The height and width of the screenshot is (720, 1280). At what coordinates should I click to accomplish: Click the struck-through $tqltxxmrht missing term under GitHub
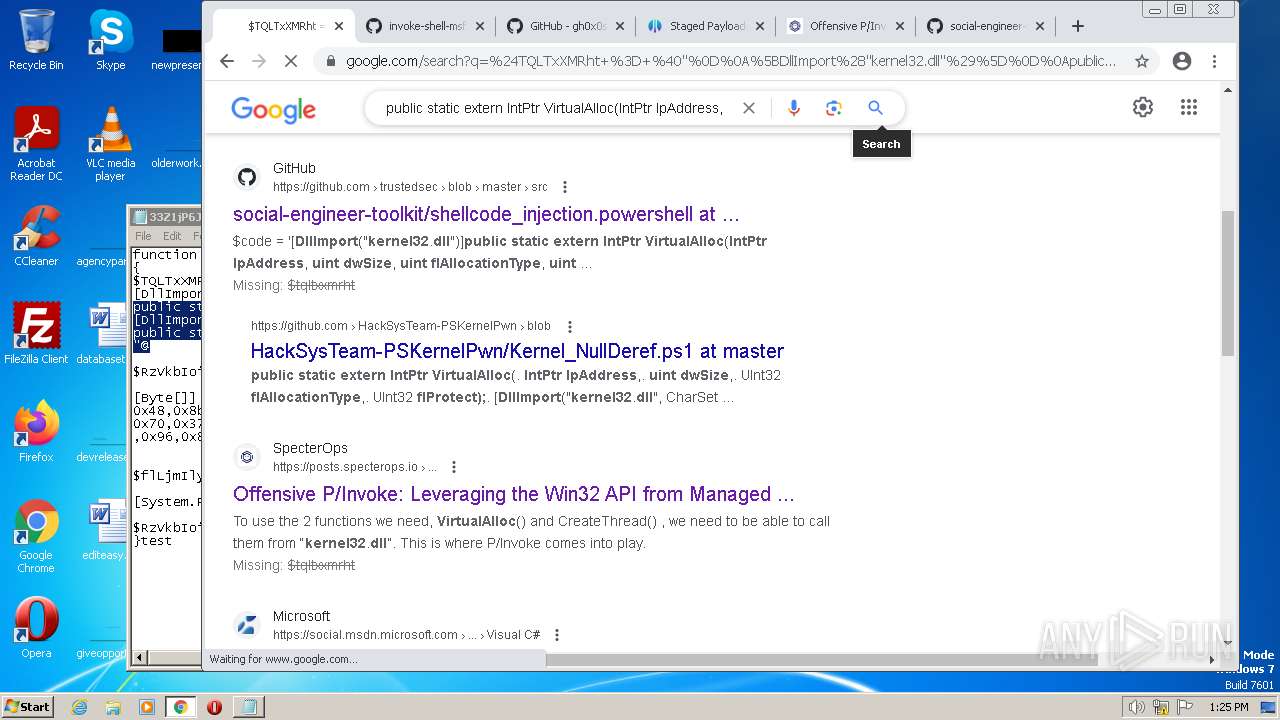[x=321, y=285]
